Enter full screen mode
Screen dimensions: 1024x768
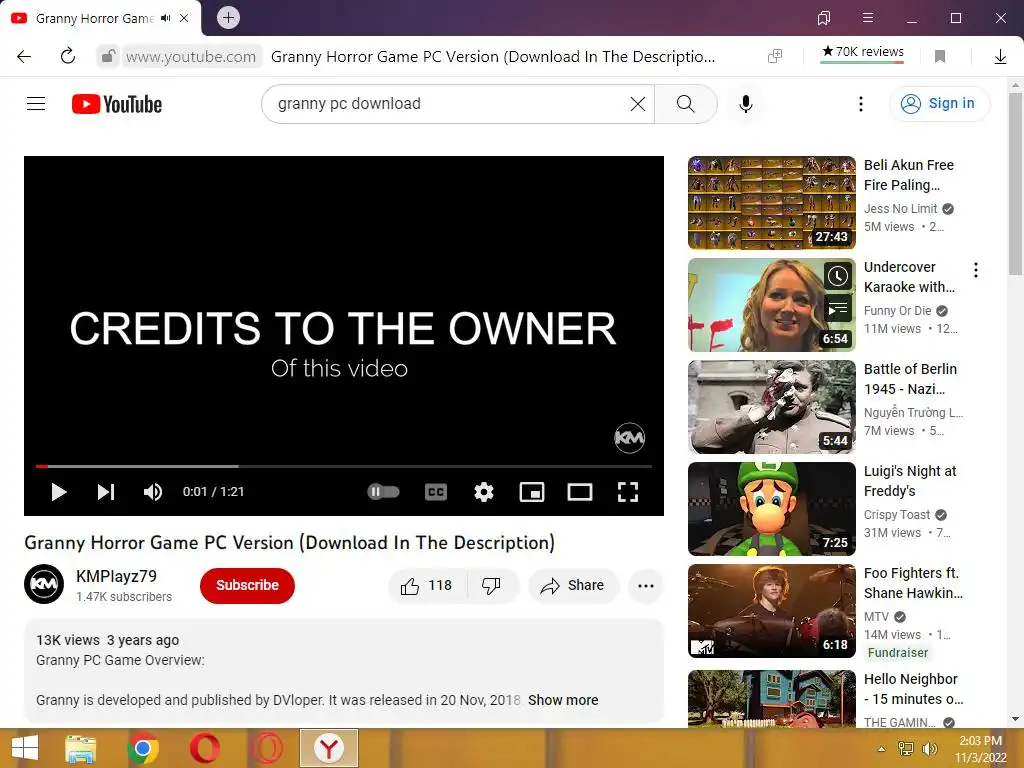[x=628, y=492]
